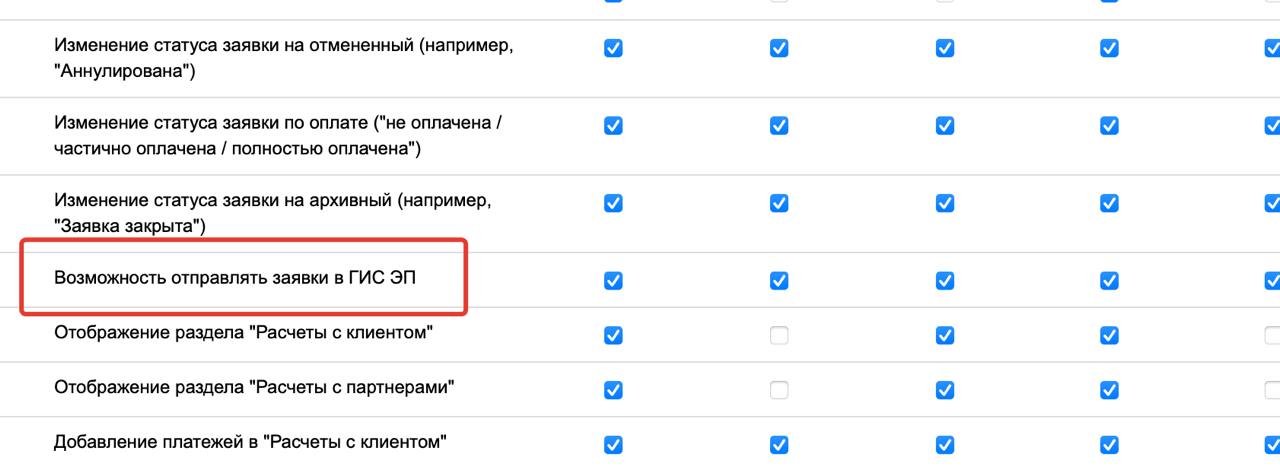1280x467 pixels.
Task: Uncheck first-column checkbox for "Возможность отправлять заявки в ГИС ЭП"
Action: click(613, 281)
